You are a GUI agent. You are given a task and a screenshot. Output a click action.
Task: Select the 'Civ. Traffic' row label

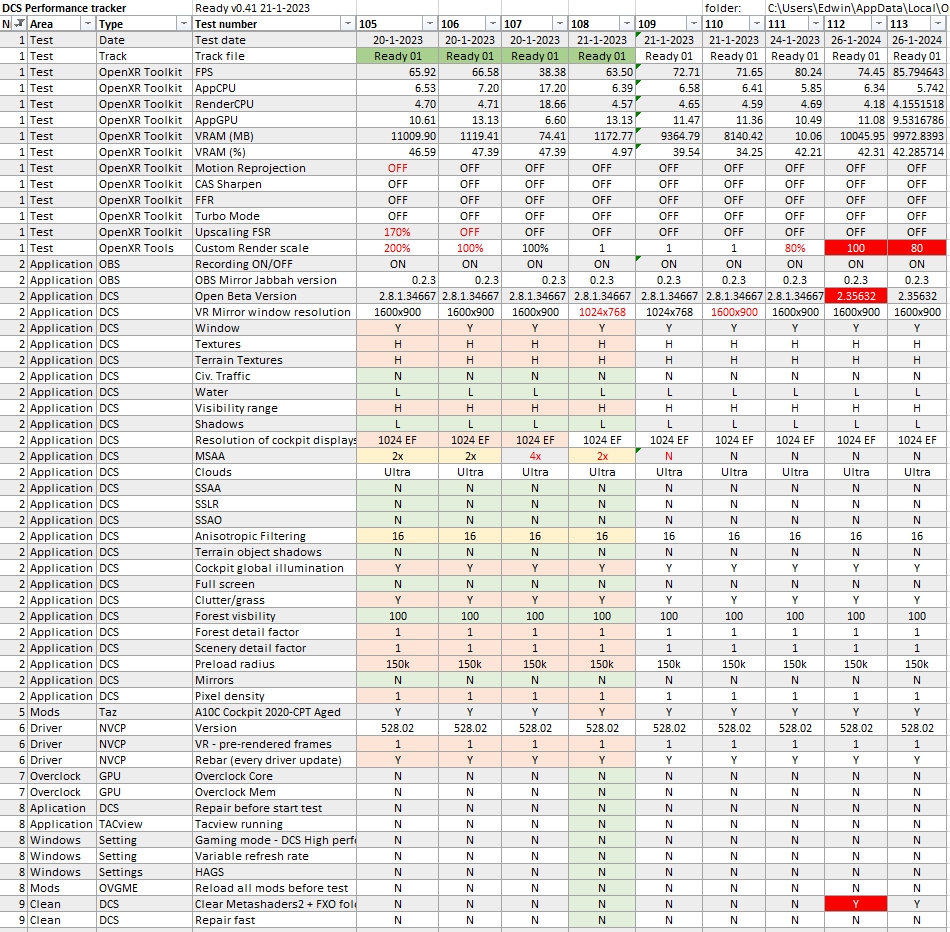coord(274,376)
